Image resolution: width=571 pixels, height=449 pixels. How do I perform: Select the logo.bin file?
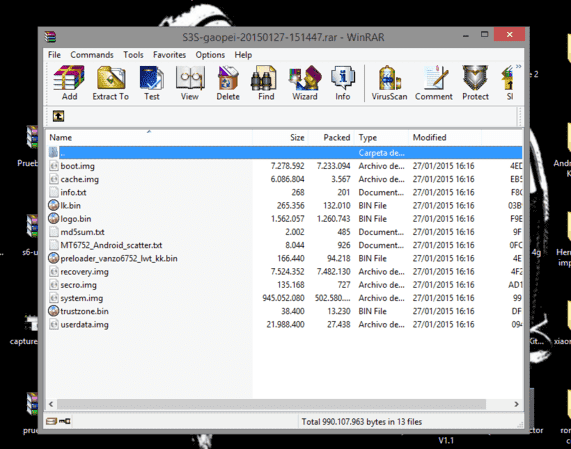285,218
